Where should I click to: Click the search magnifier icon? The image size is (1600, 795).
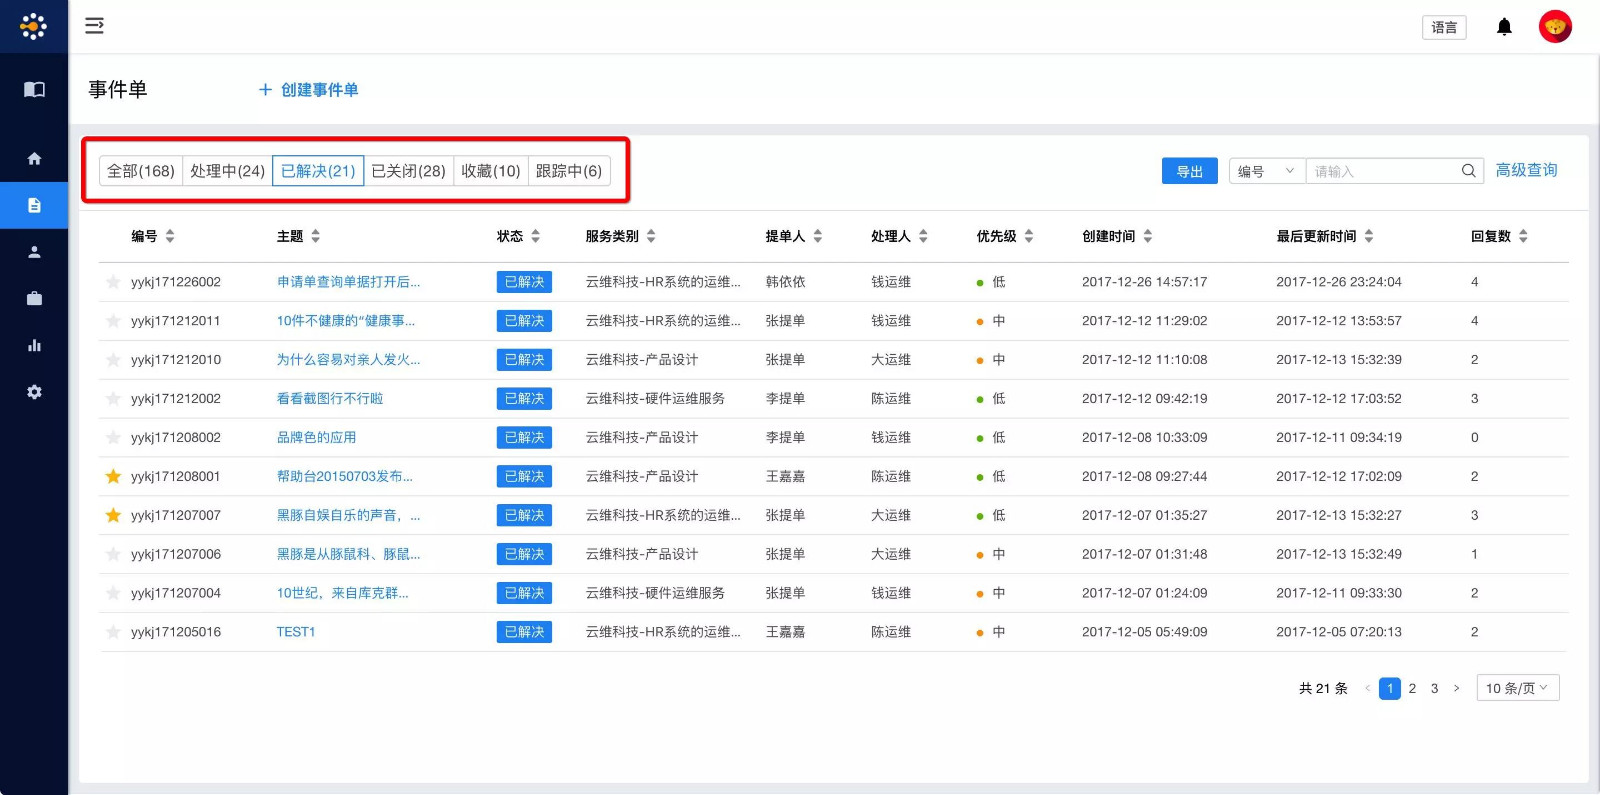click(x=1468, y=171)
